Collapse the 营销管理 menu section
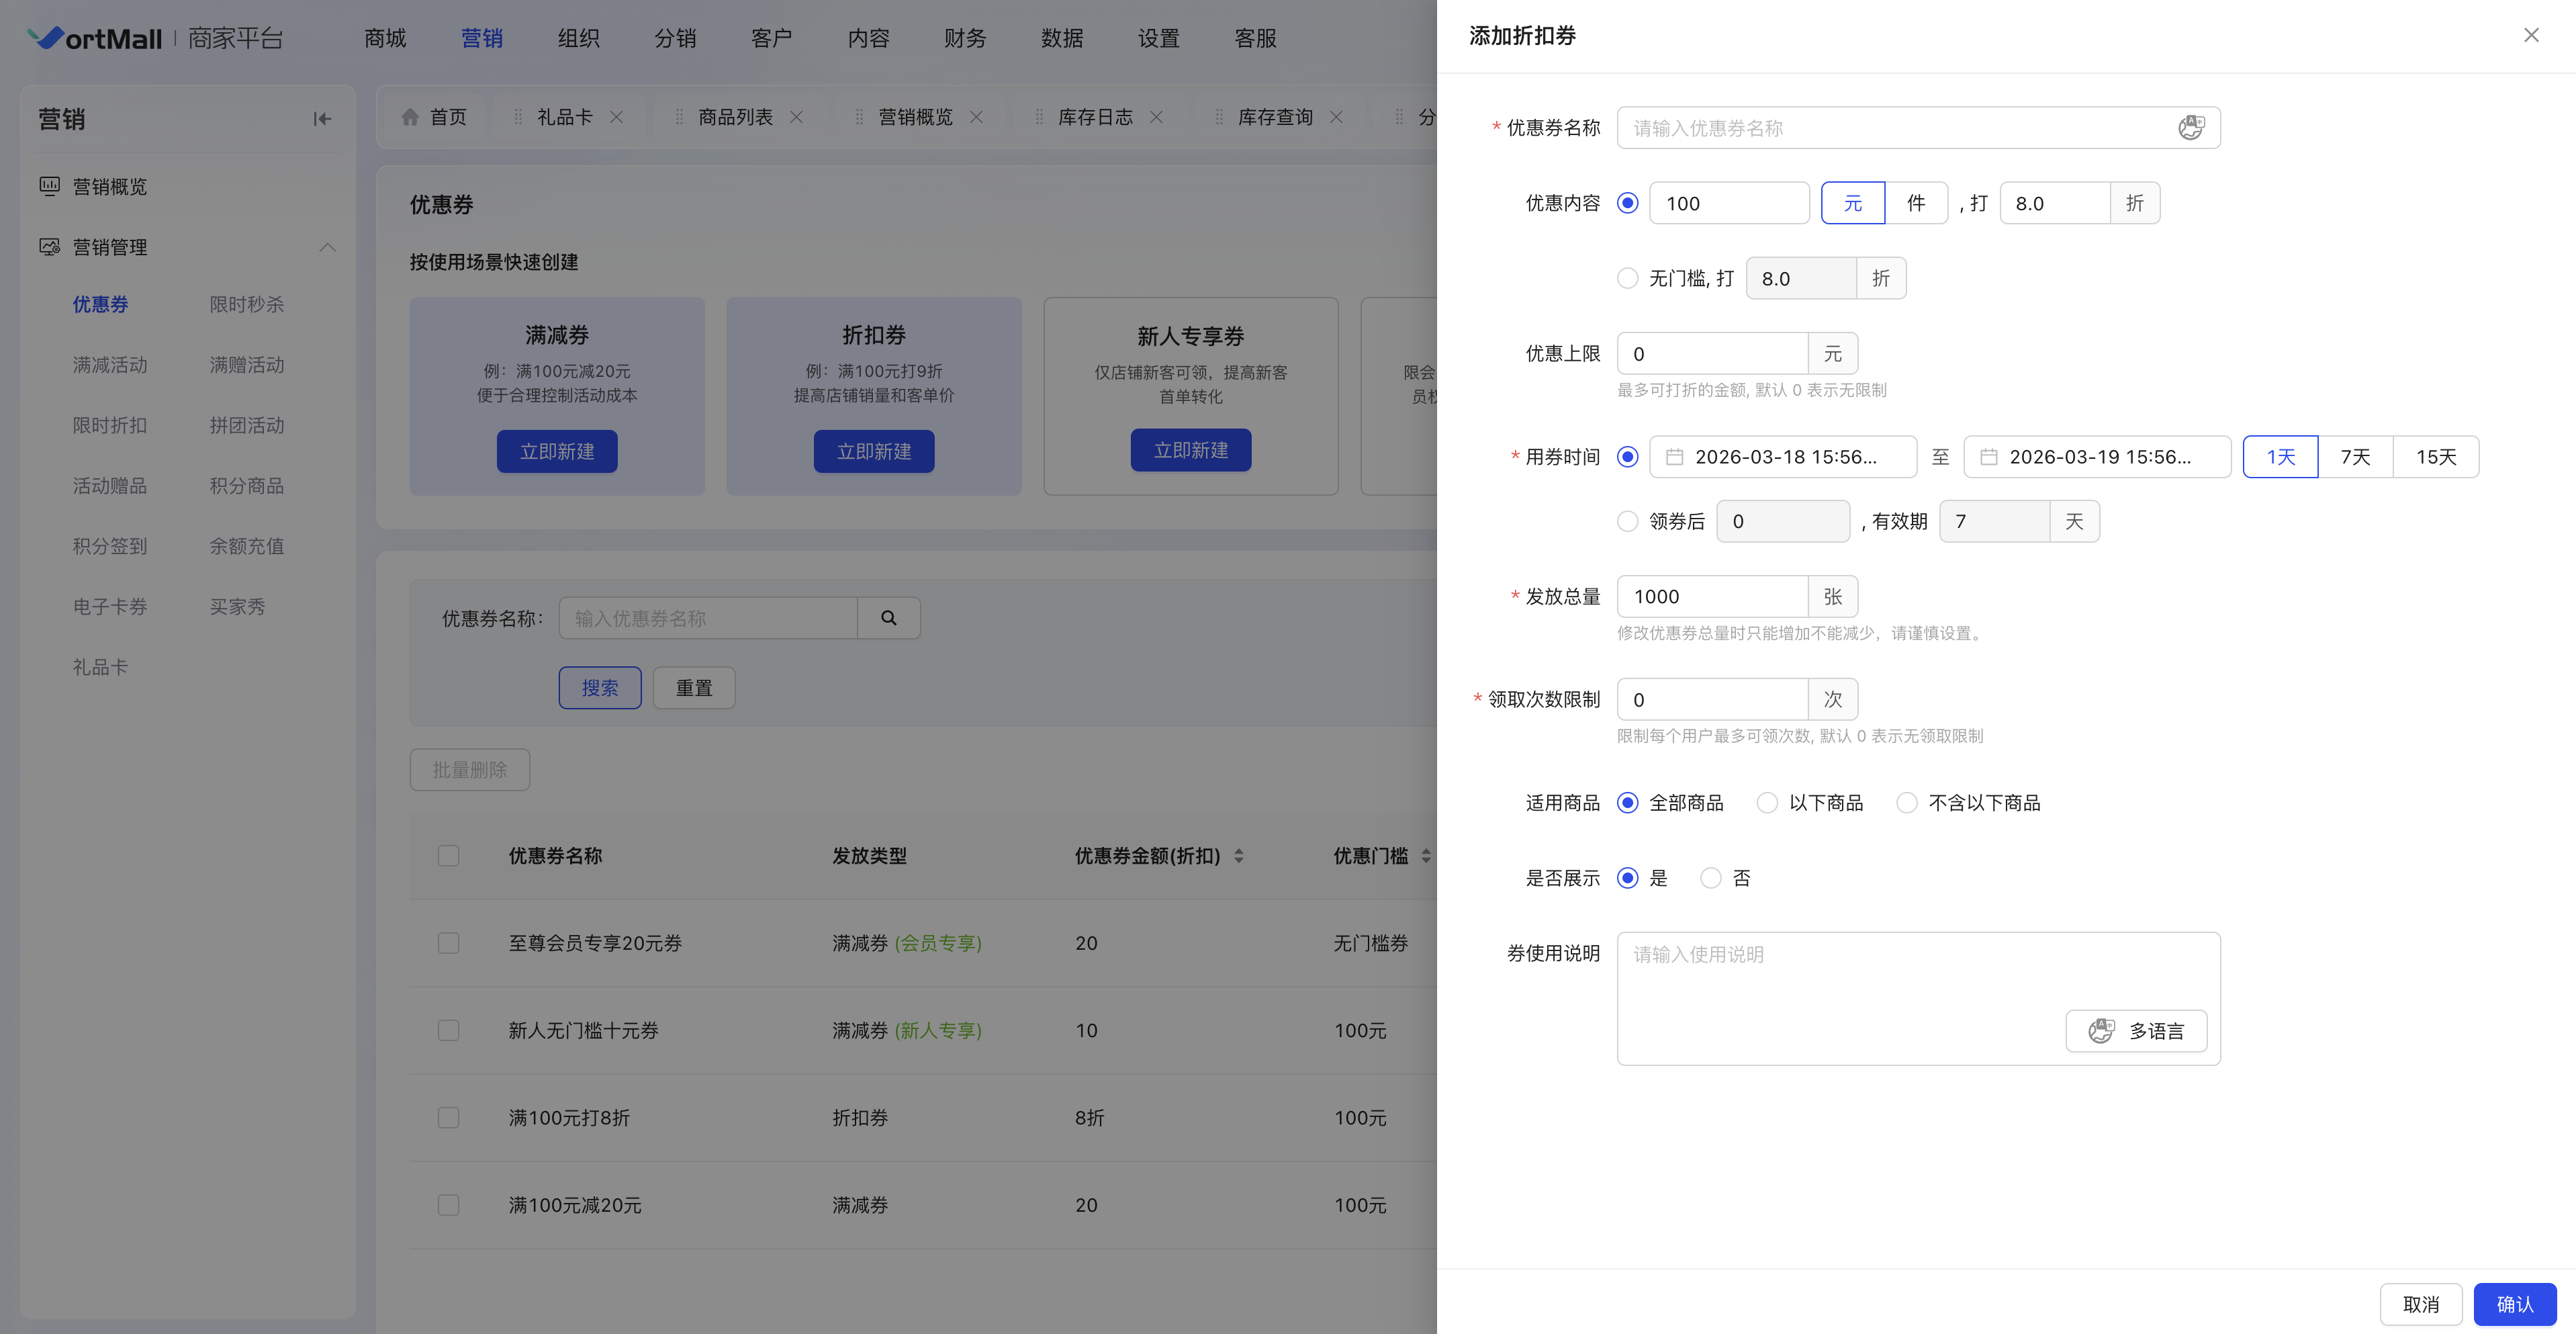The height and width of the screenshot is (1334, 2576). click(x=327, y=247)
